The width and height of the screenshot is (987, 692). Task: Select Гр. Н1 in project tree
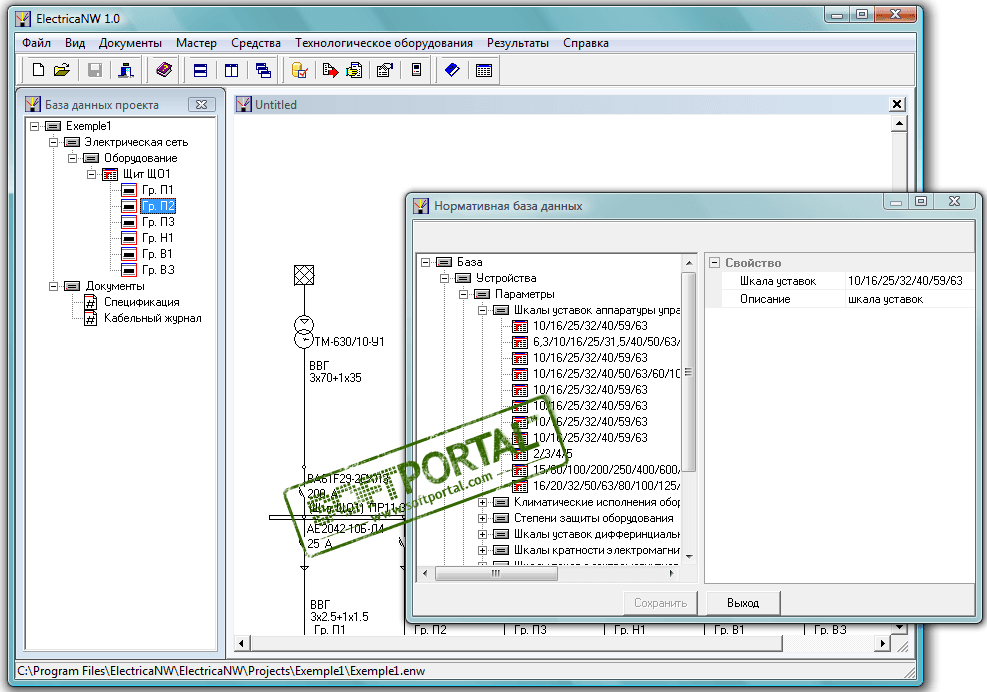click(157, 238)
